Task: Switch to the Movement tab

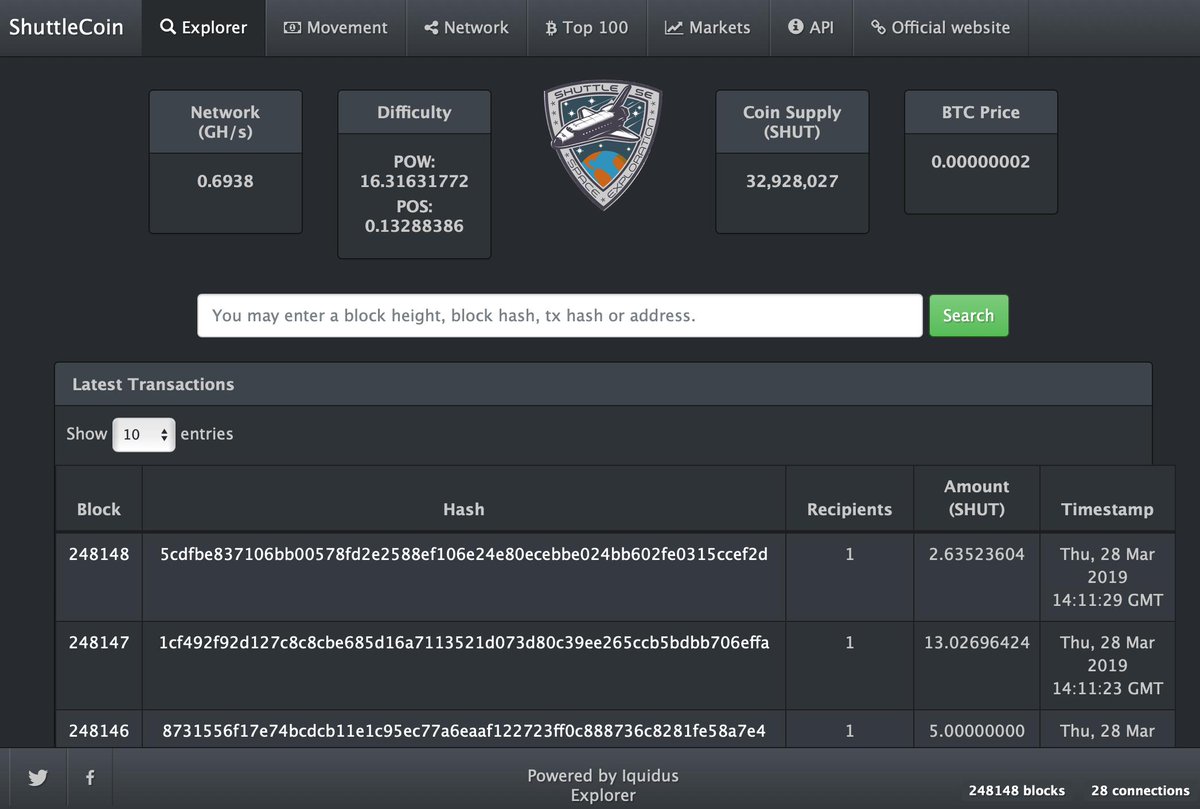Action: (336, 28)
